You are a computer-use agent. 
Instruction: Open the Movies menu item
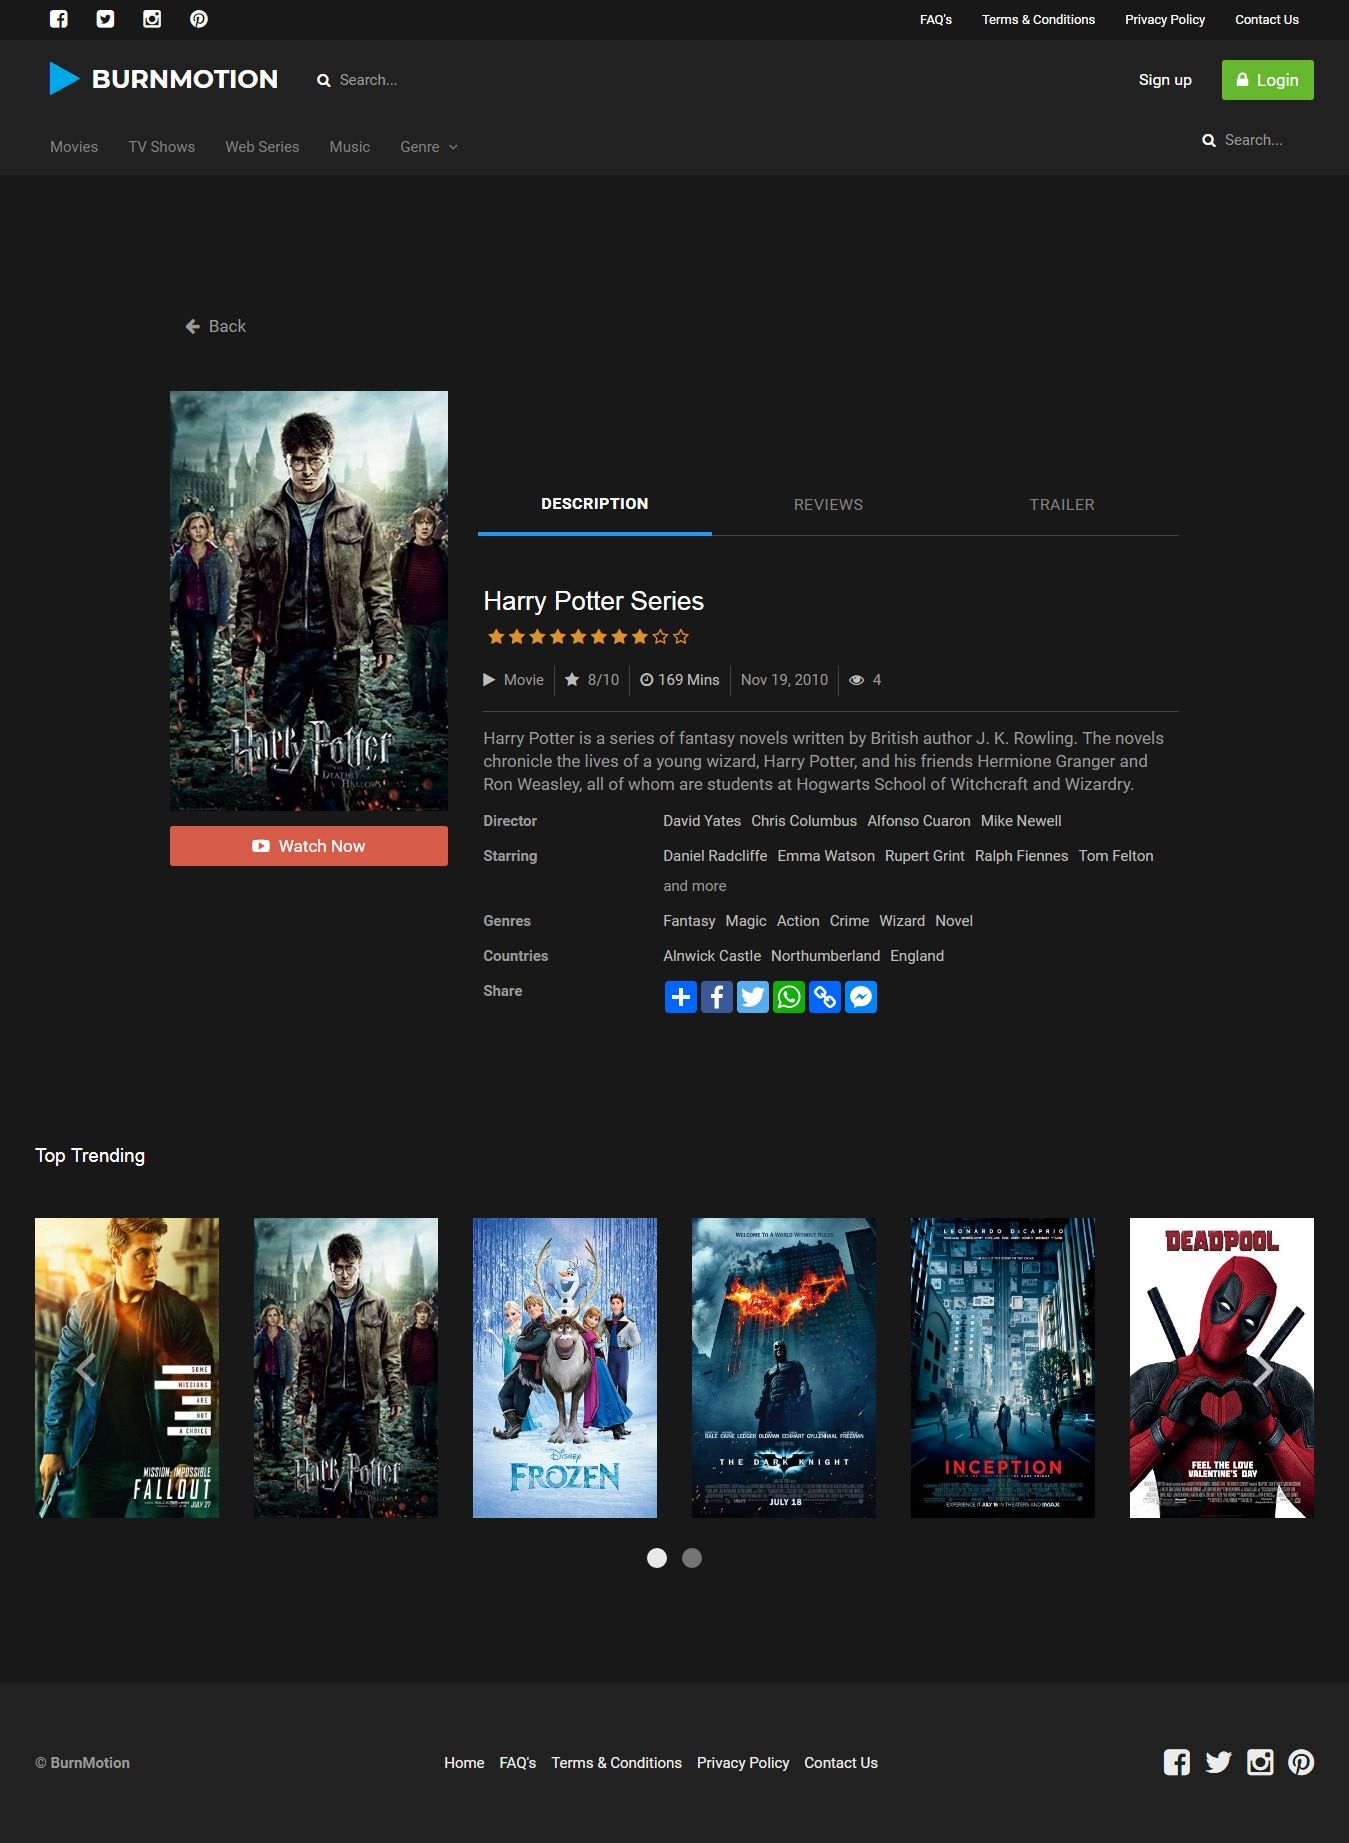(74, 147)
